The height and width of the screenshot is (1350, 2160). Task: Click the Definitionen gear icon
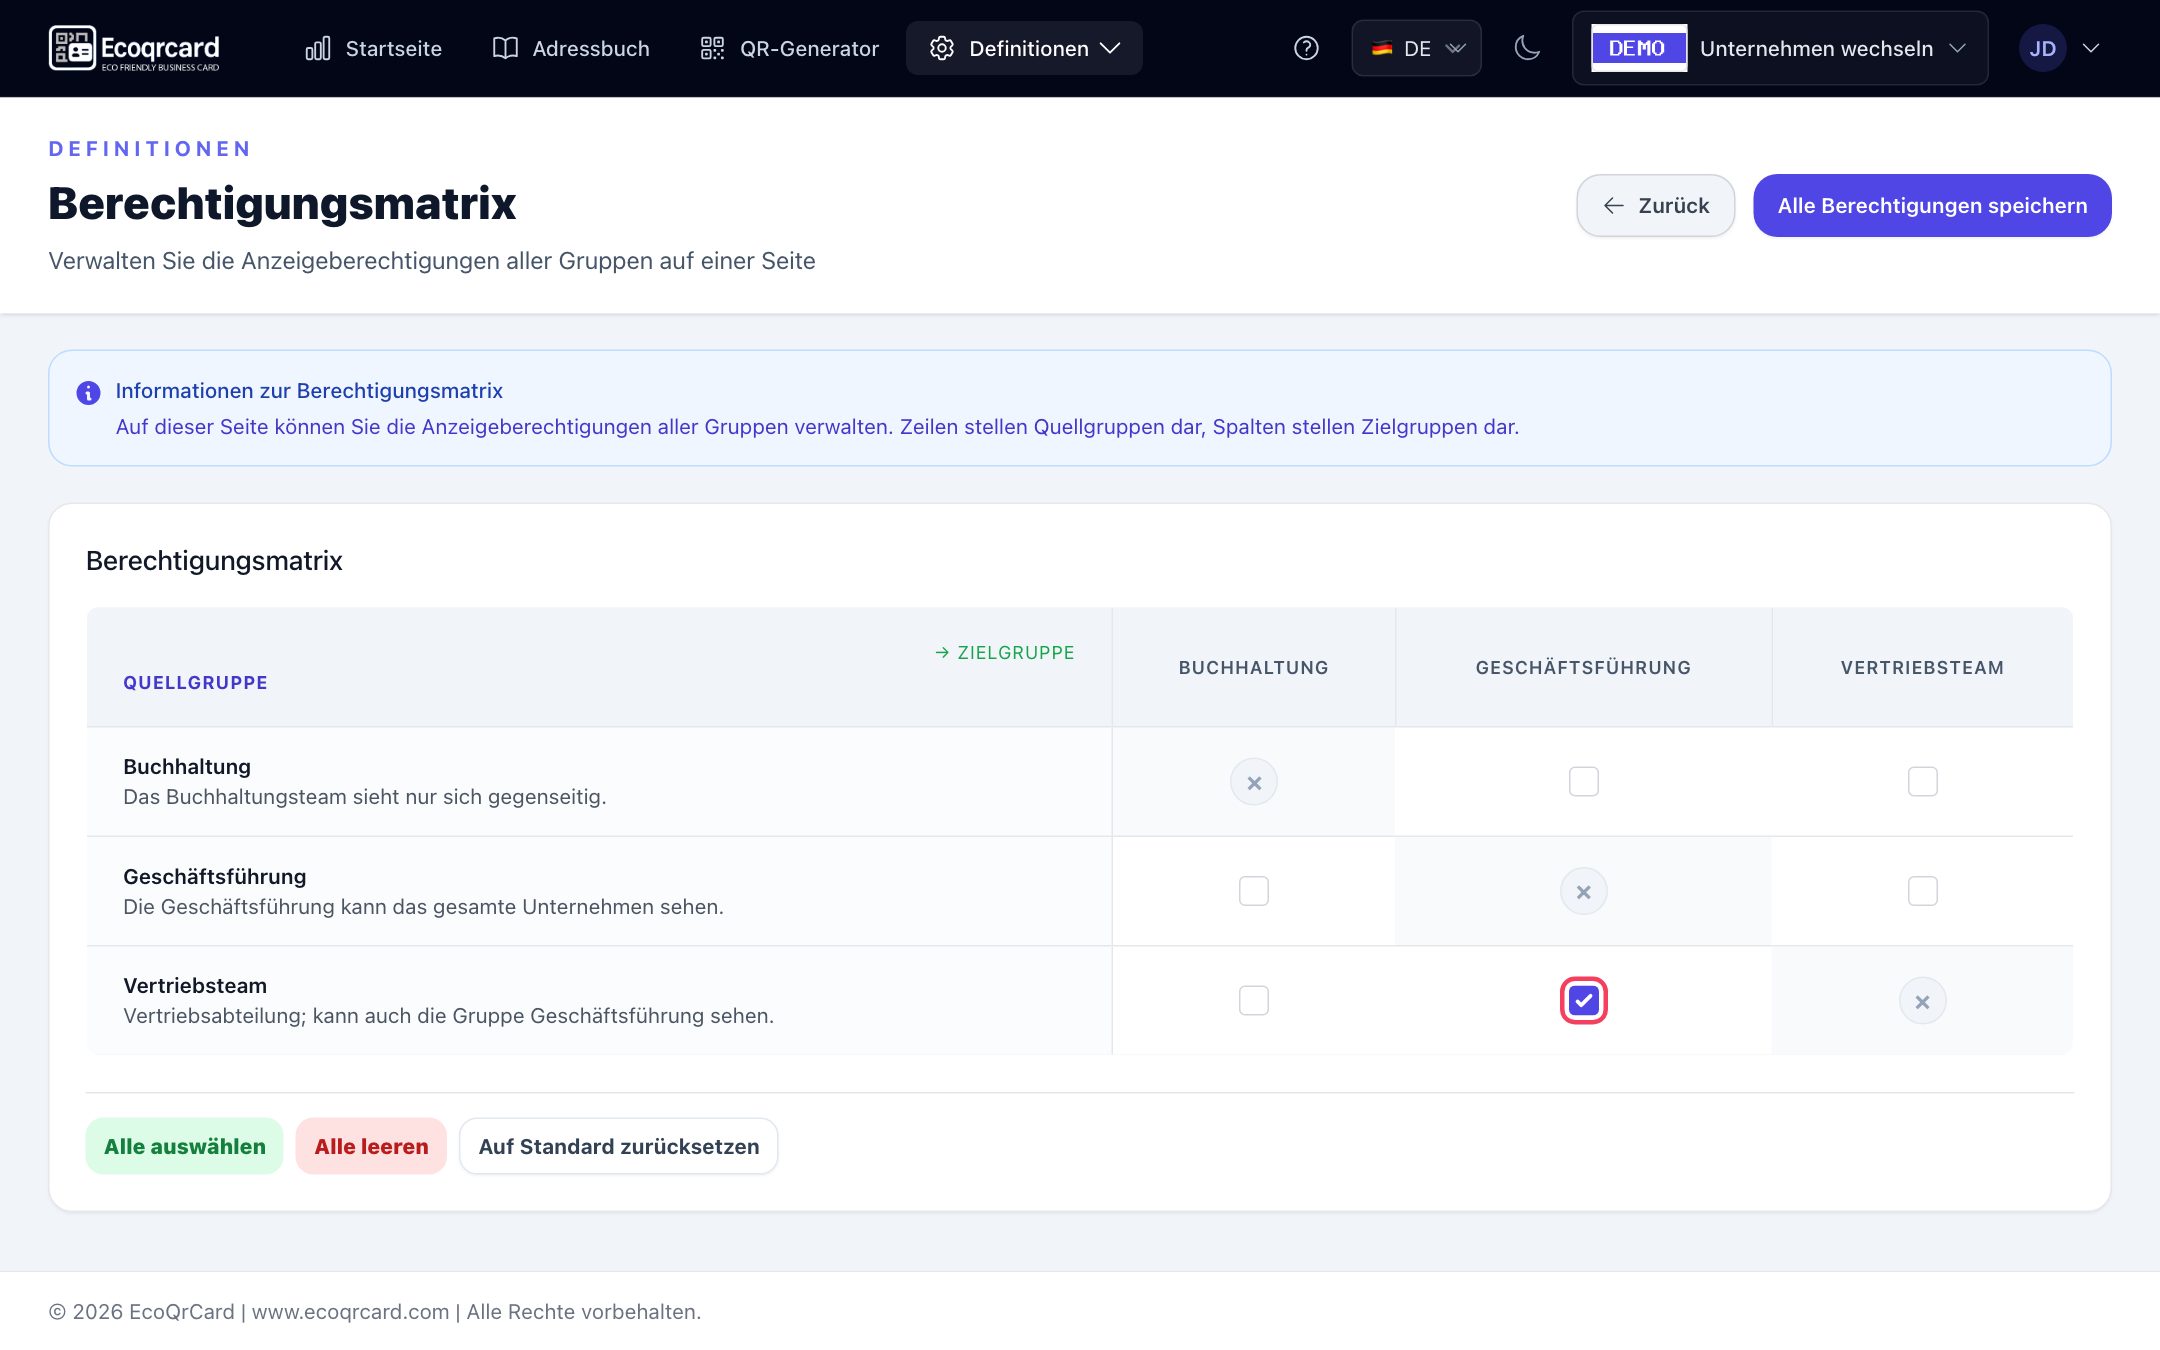point(941,48)
